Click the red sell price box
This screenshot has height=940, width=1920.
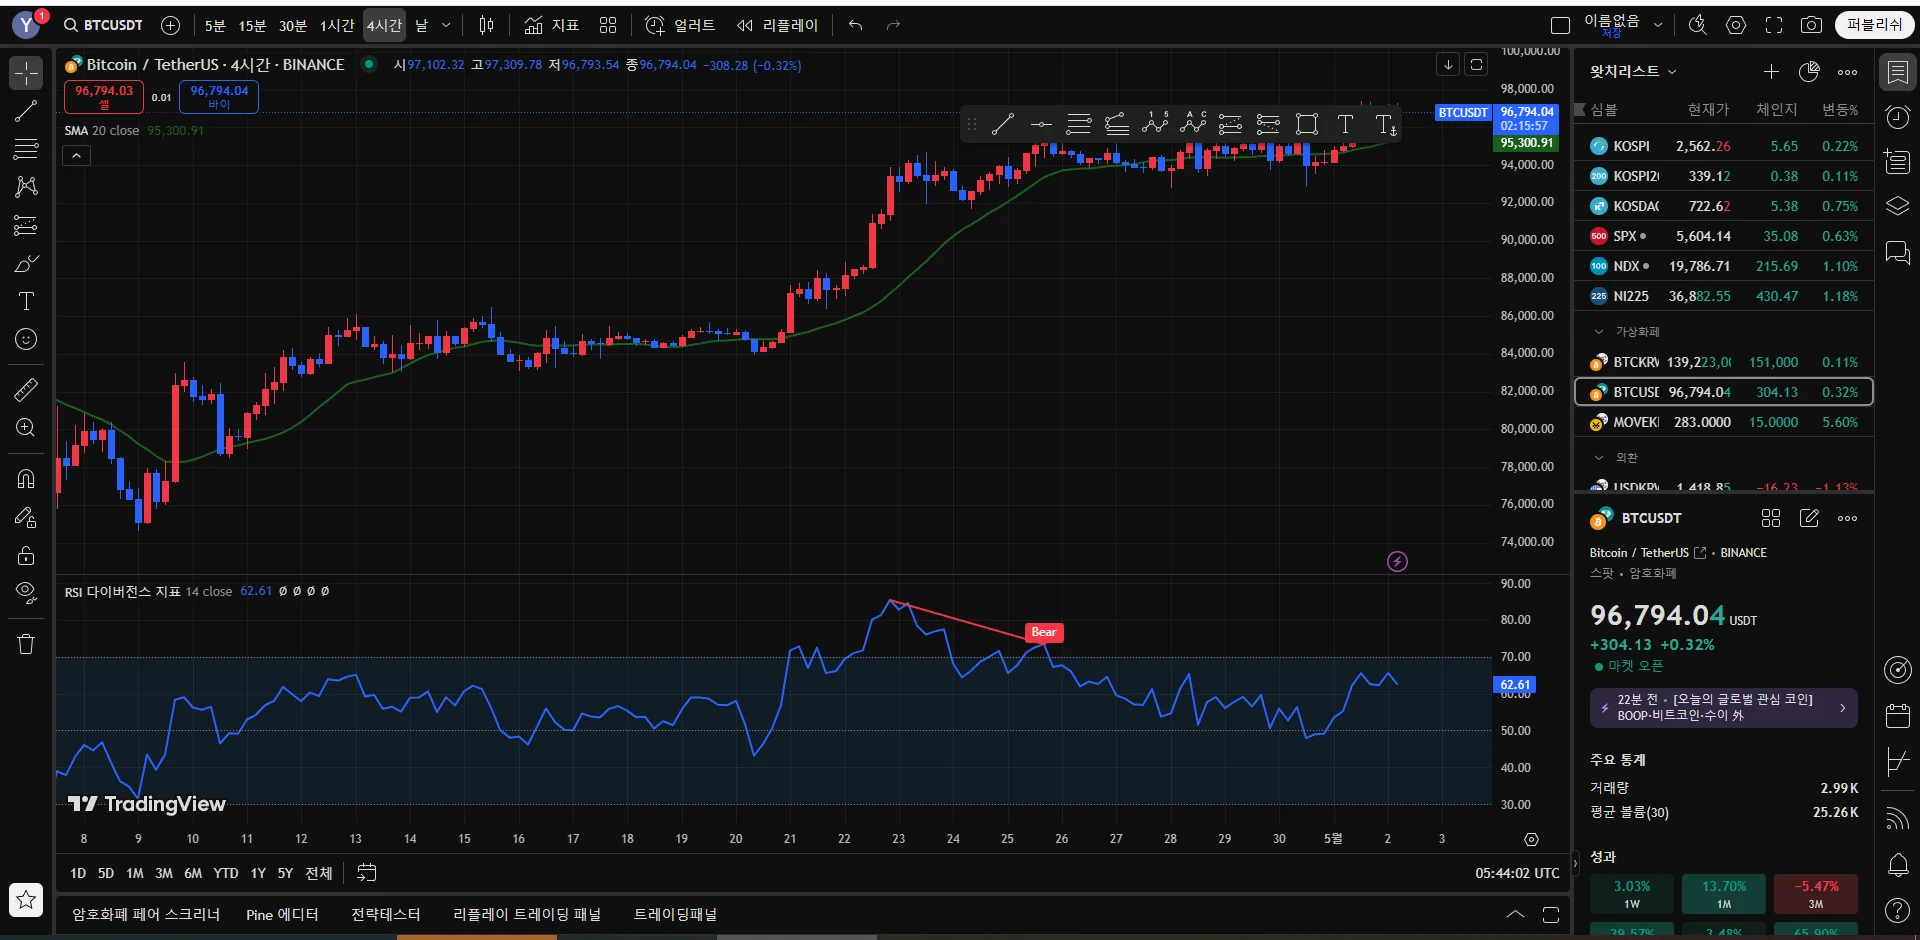click(104, 96)
